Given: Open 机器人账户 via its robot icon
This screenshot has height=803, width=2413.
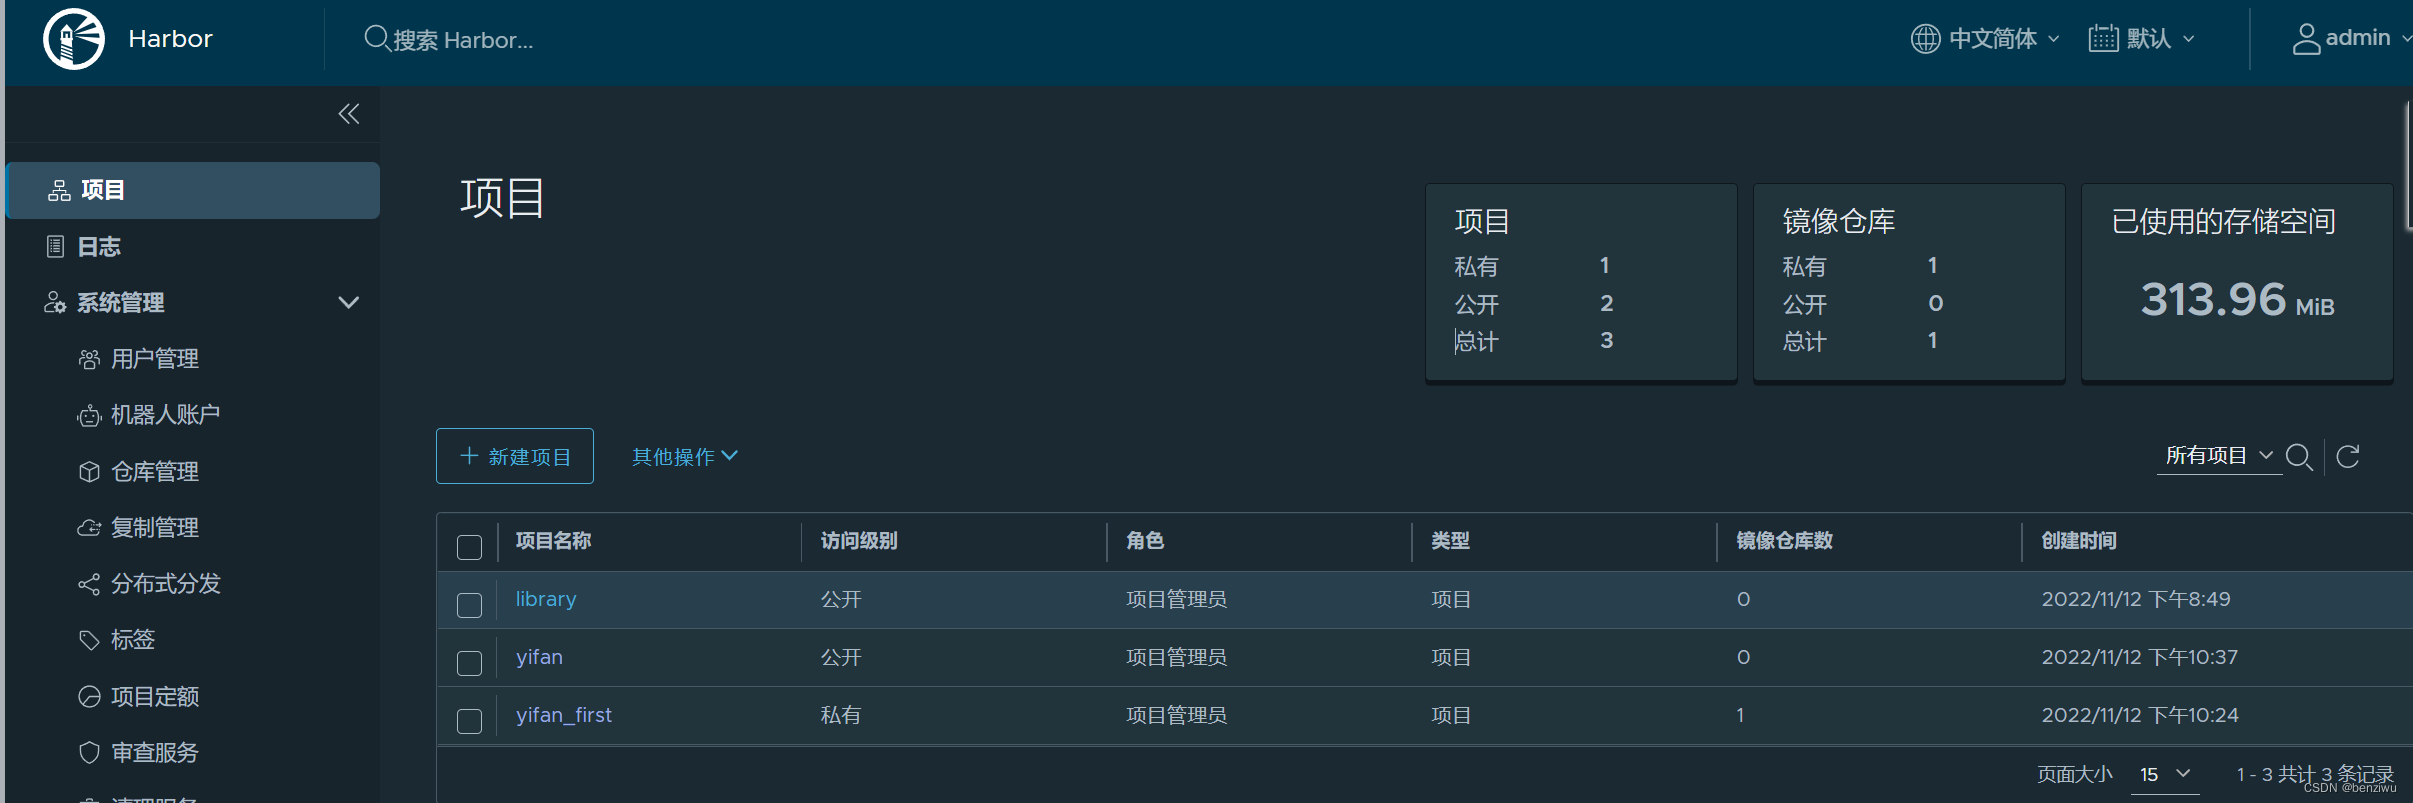Looking at the screenshot, I should pos(90,416).
